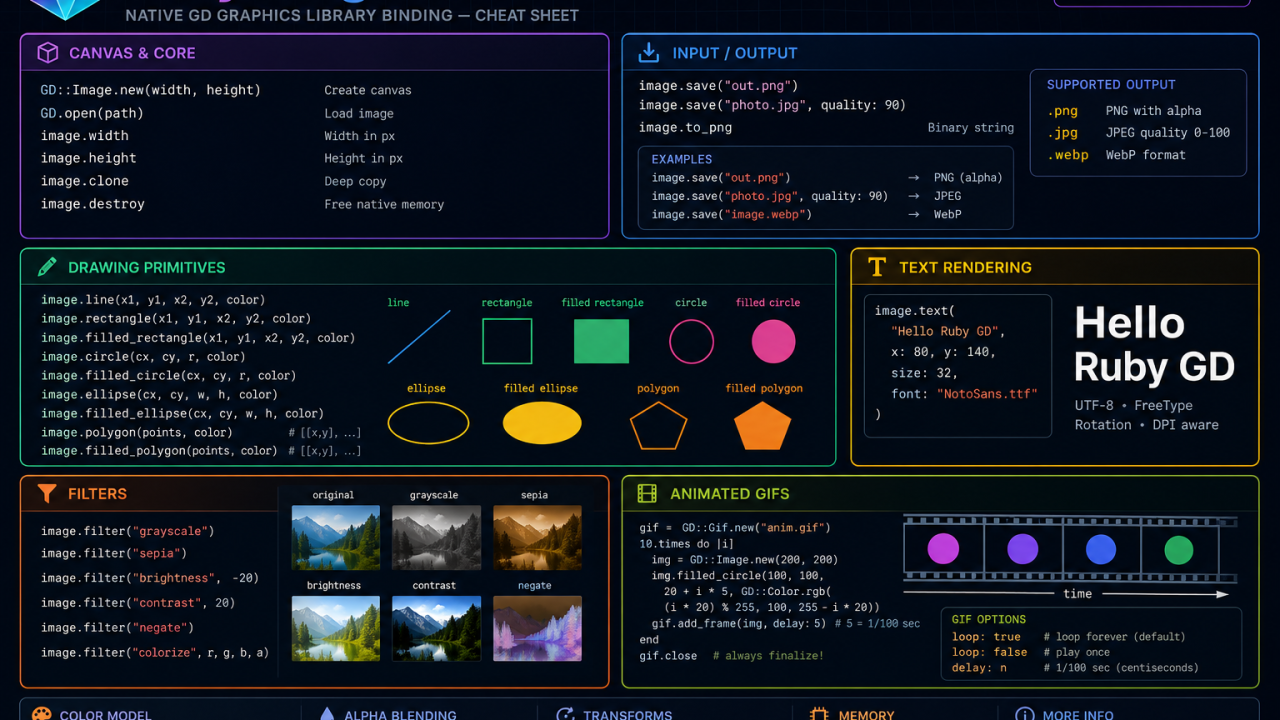Click the image.filter("brightness", -20) line

[x=150, y=578]
